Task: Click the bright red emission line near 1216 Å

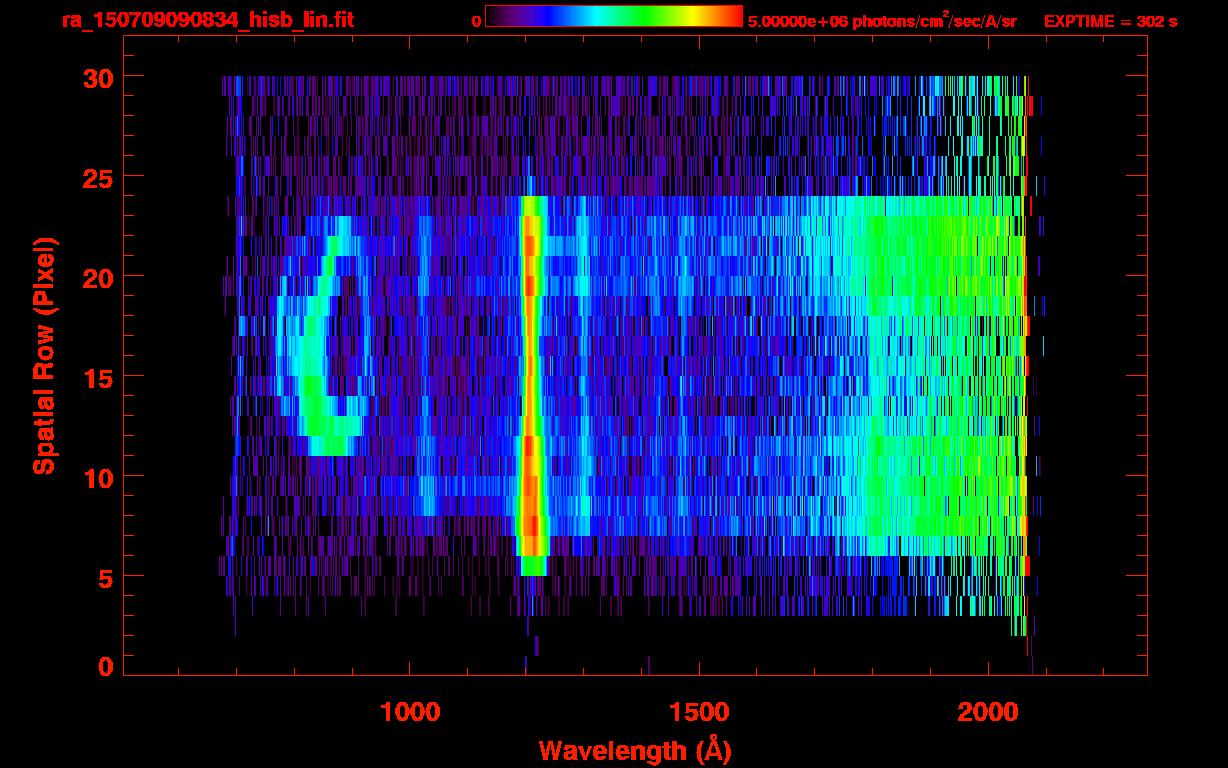Action: (x=532, y=385)
